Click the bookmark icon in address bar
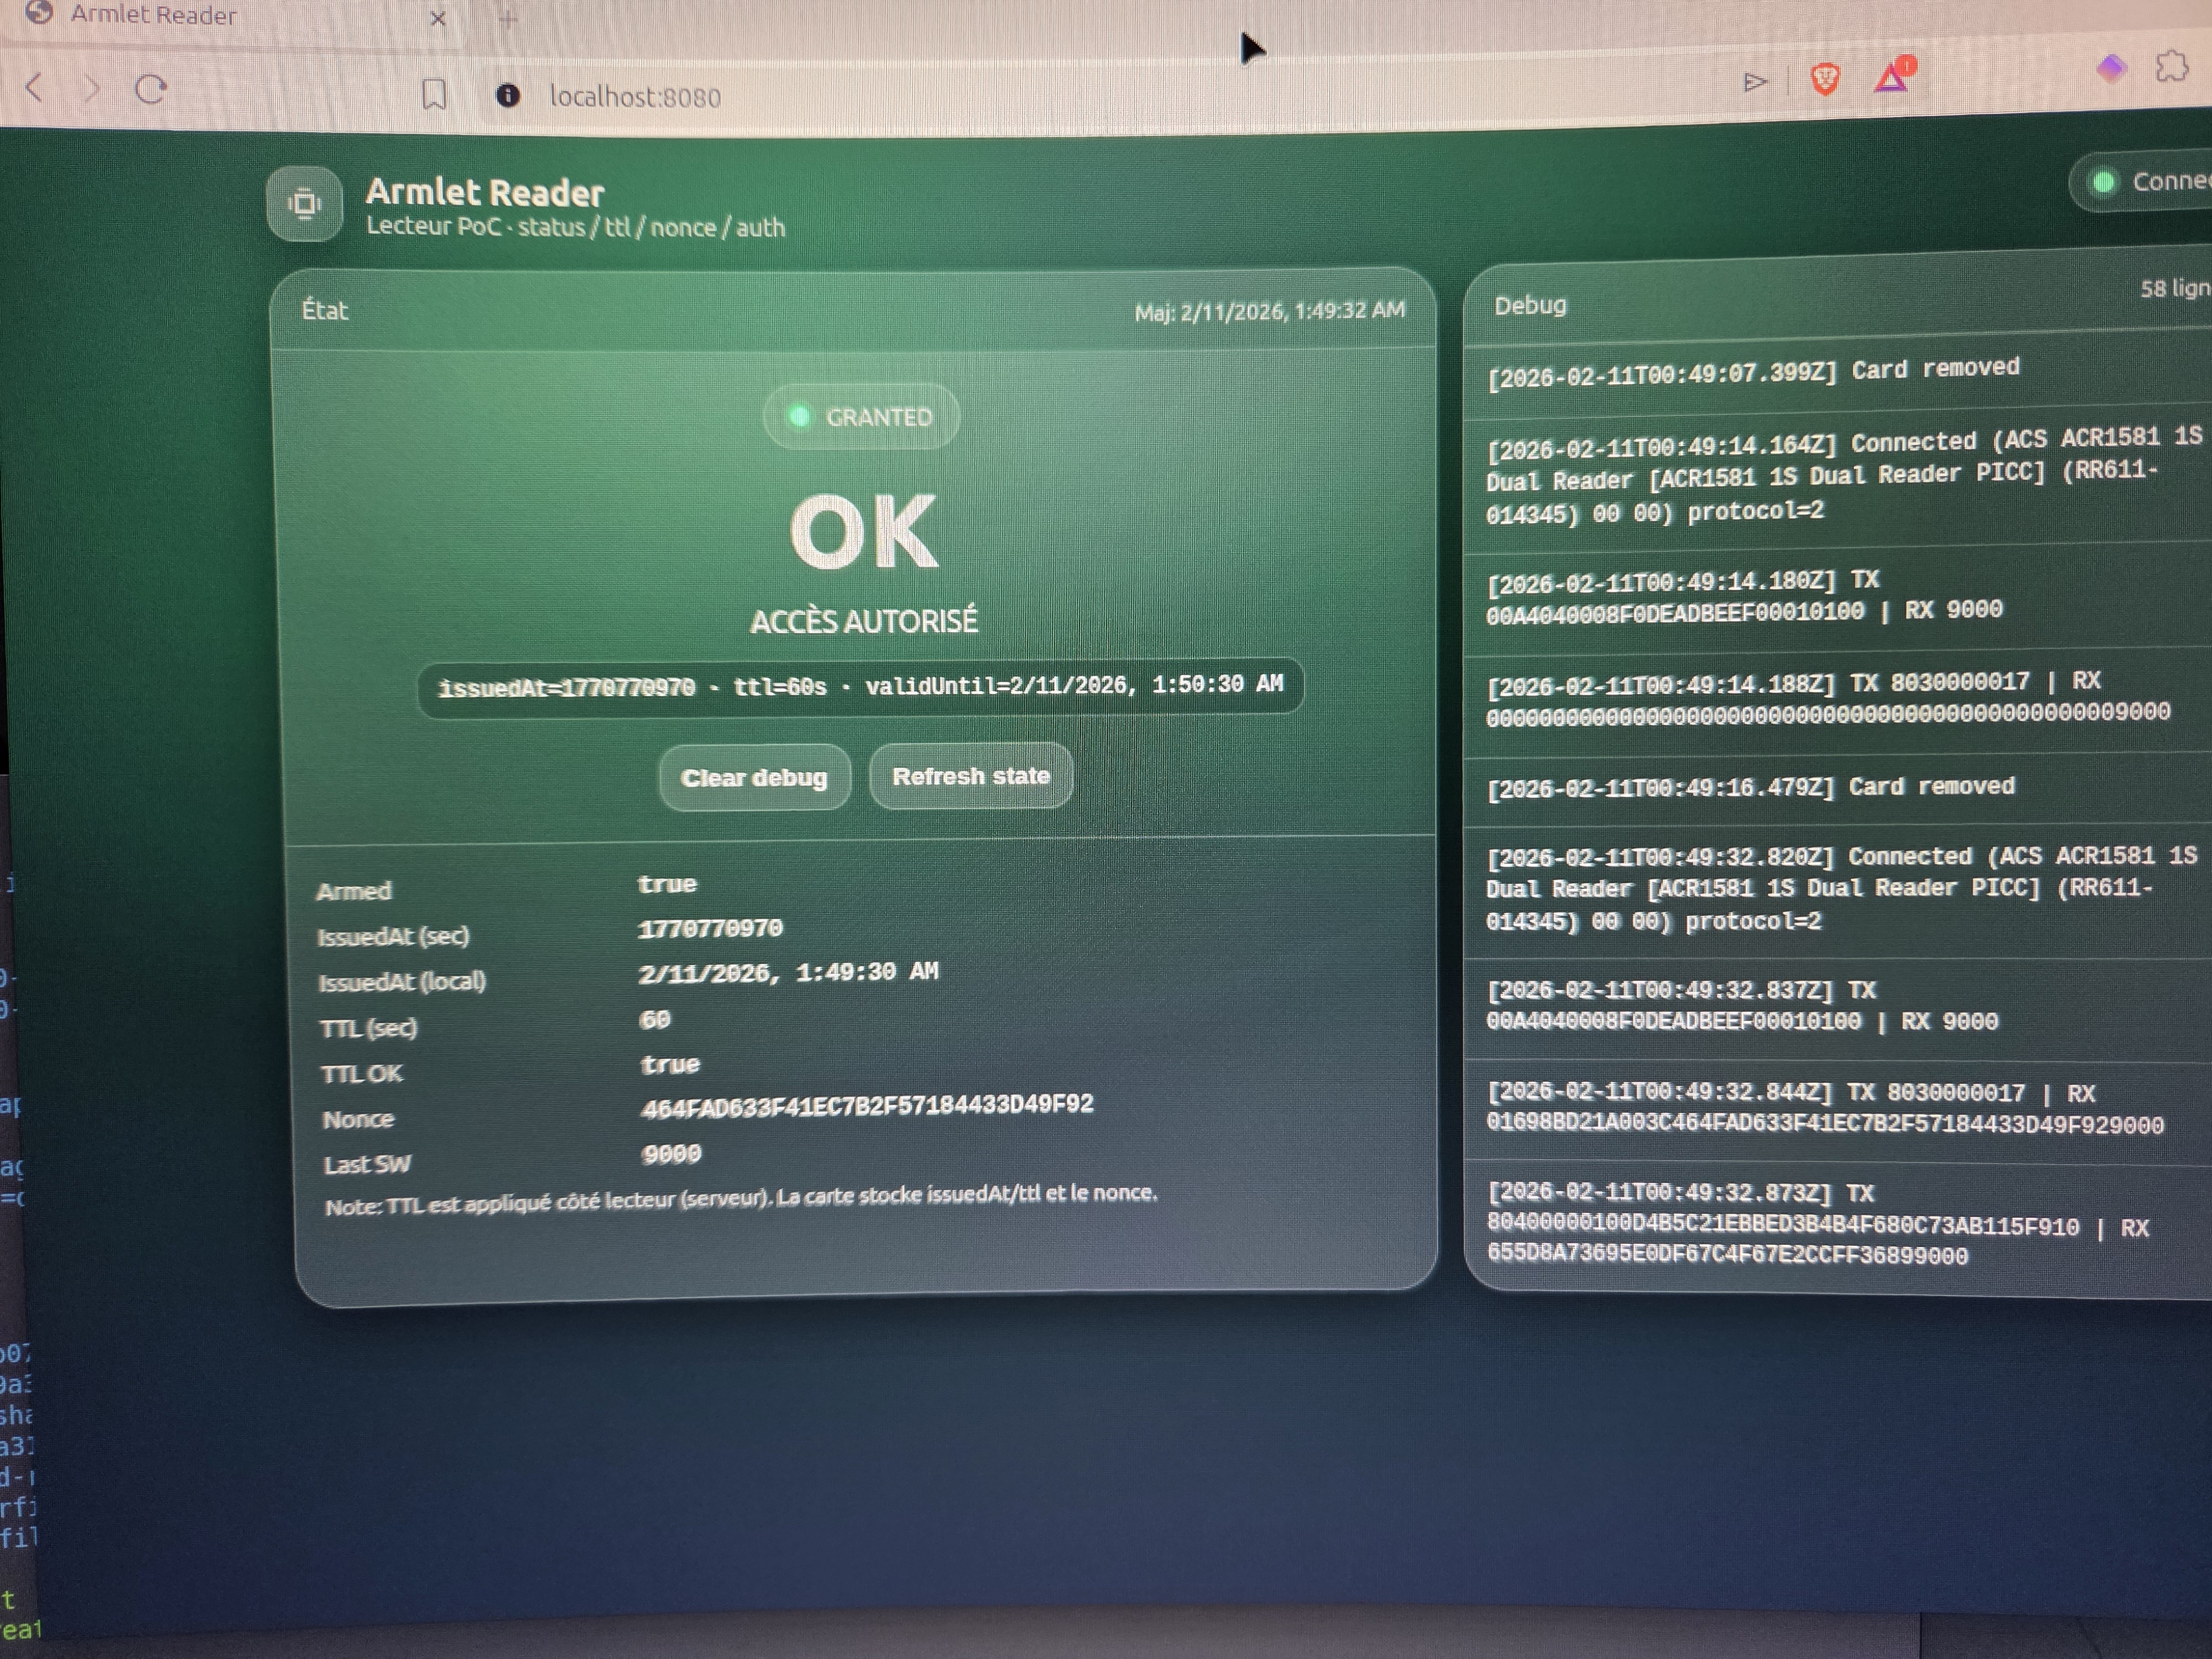Image resolution: width=2212 pixels, height=1659 pixels. (x=434, y=95)
